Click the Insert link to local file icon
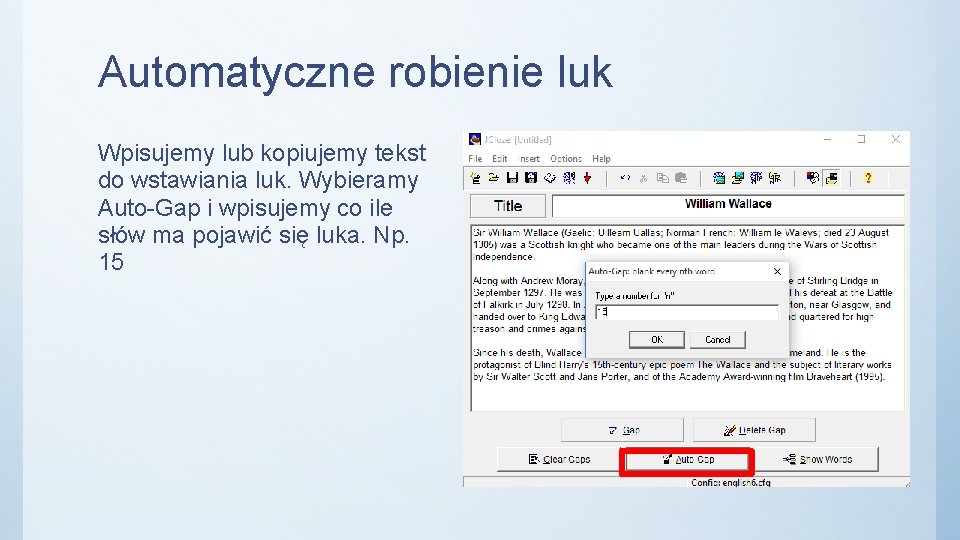The image size is (960, 540). tap(775, 178)
